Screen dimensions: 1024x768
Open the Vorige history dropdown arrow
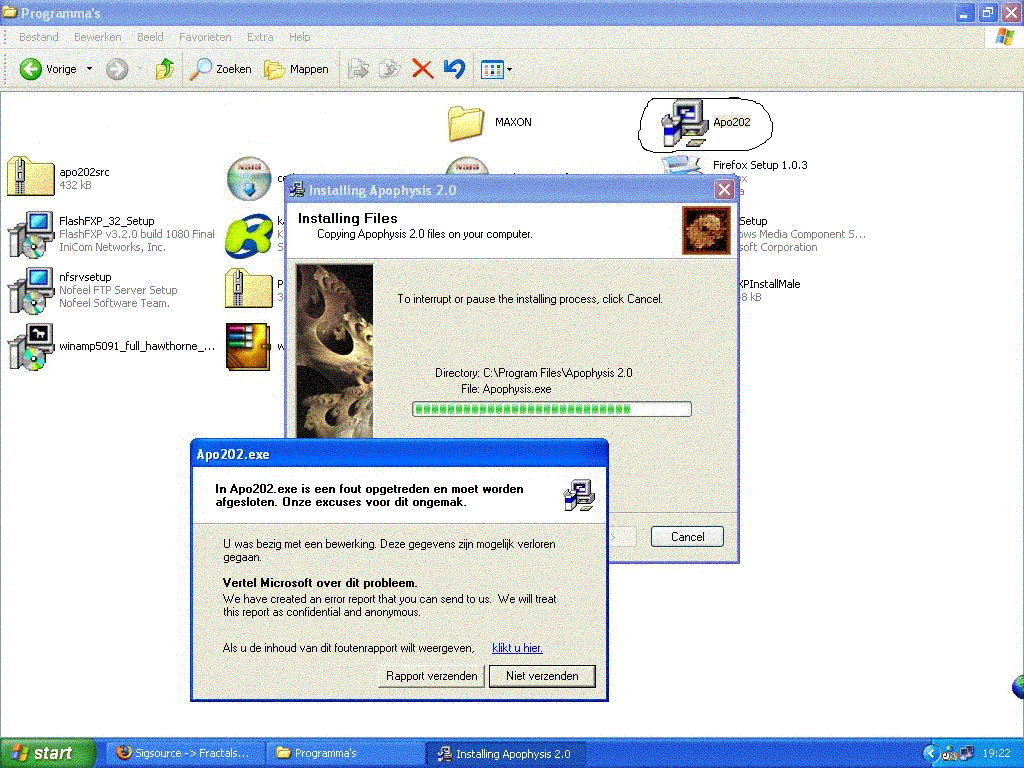pyautogui.click(x=89, y=69)
